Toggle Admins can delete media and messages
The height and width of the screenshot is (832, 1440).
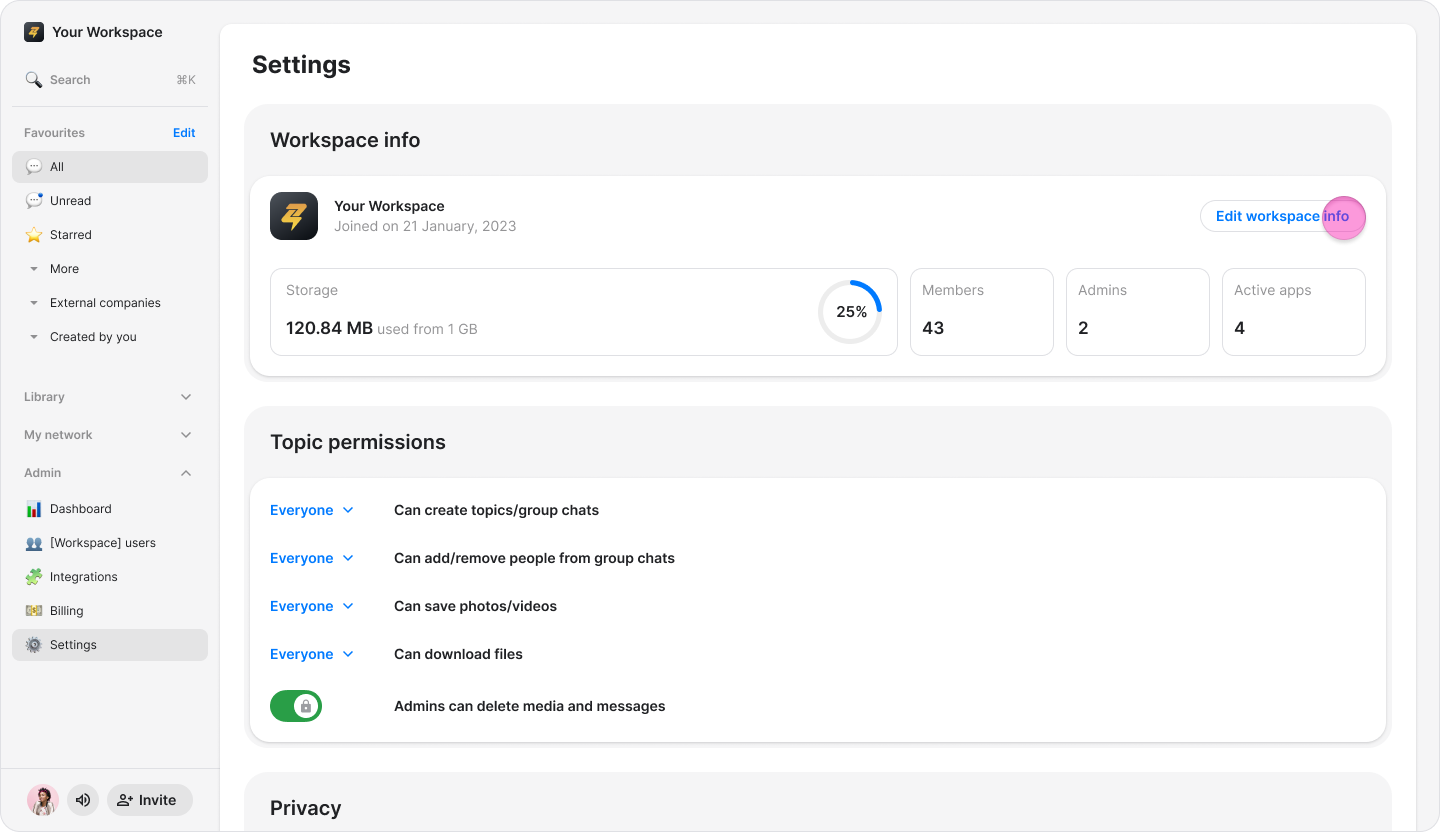tap(296, 706)
